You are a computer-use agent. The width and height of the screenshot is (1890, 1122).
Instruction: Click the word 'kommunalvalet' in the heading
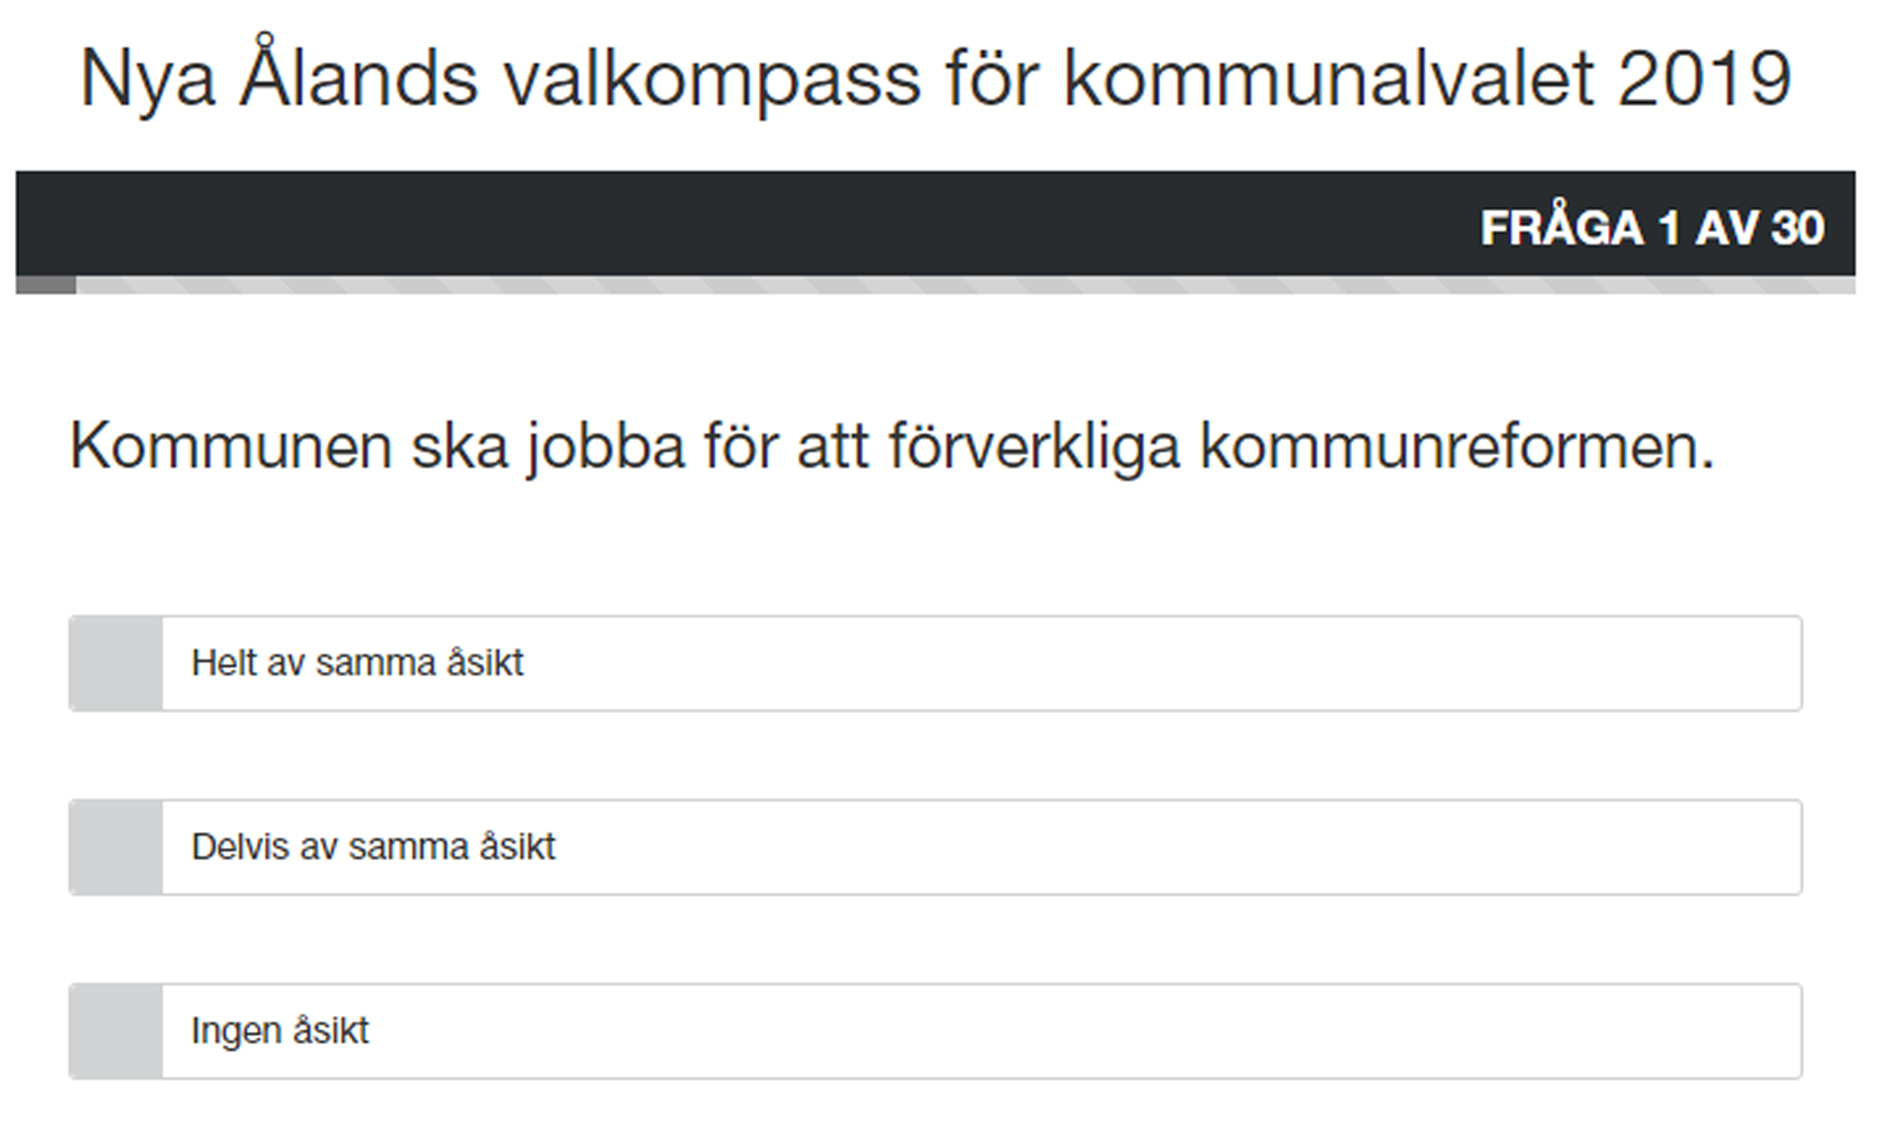(x=1329, y=78)
